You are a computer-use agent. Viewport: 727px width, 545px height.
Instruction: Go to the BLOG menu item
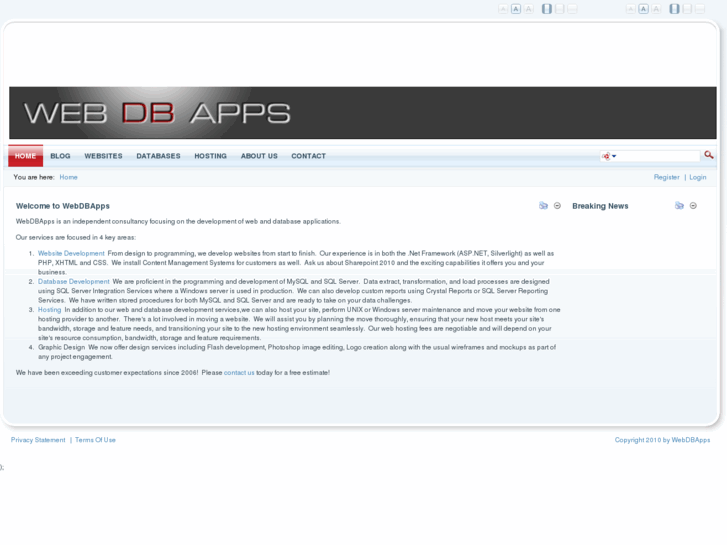[60, 156]
